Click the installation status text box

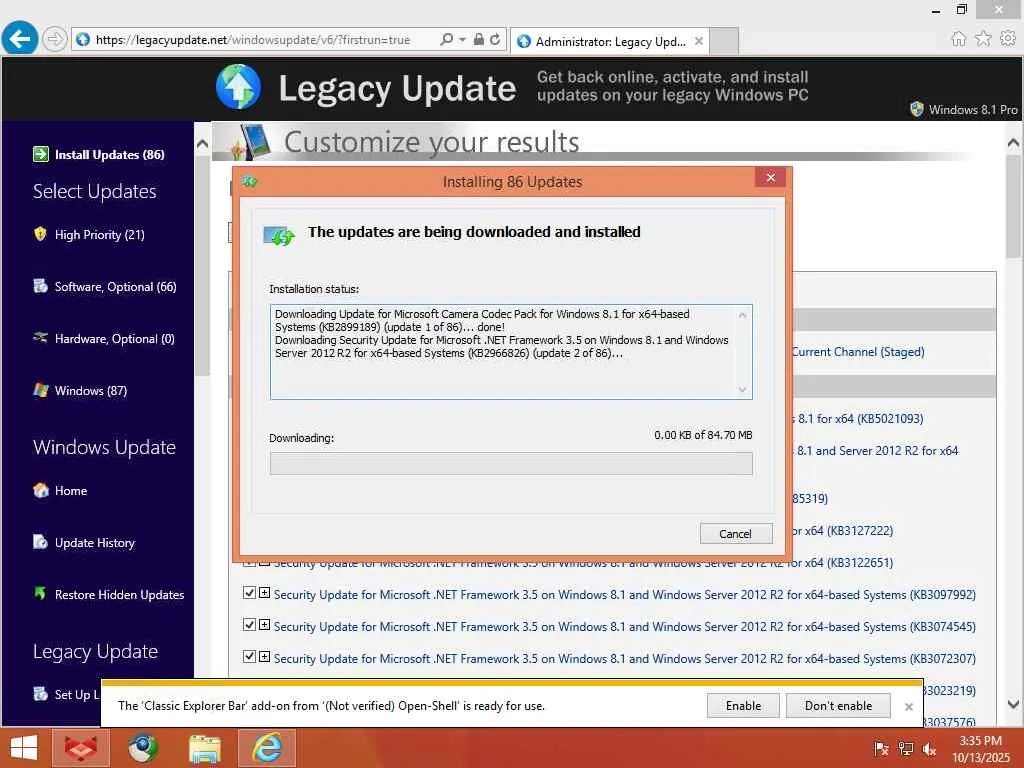tap(511, 352)
